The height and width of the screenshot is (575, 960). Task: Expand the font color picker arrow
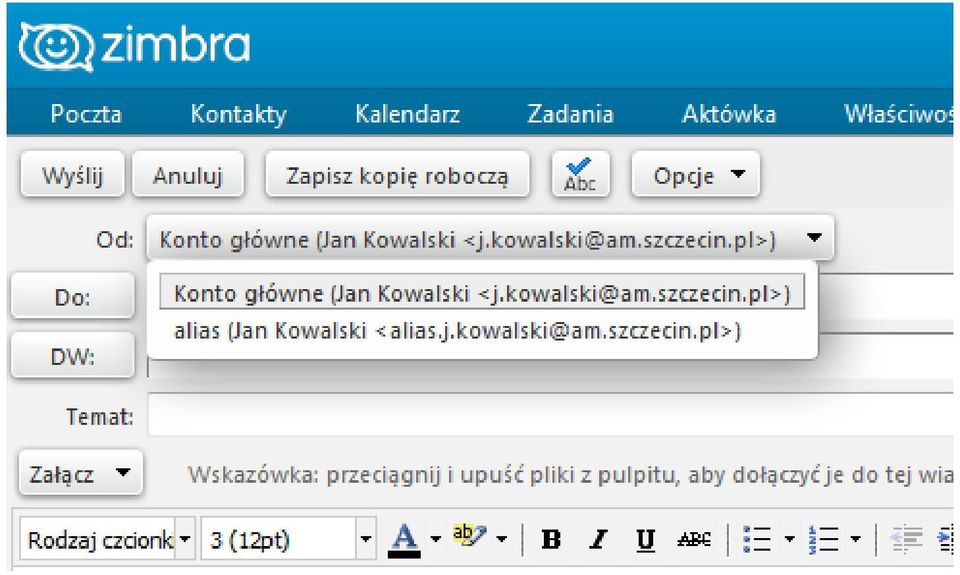click(435, 539)
